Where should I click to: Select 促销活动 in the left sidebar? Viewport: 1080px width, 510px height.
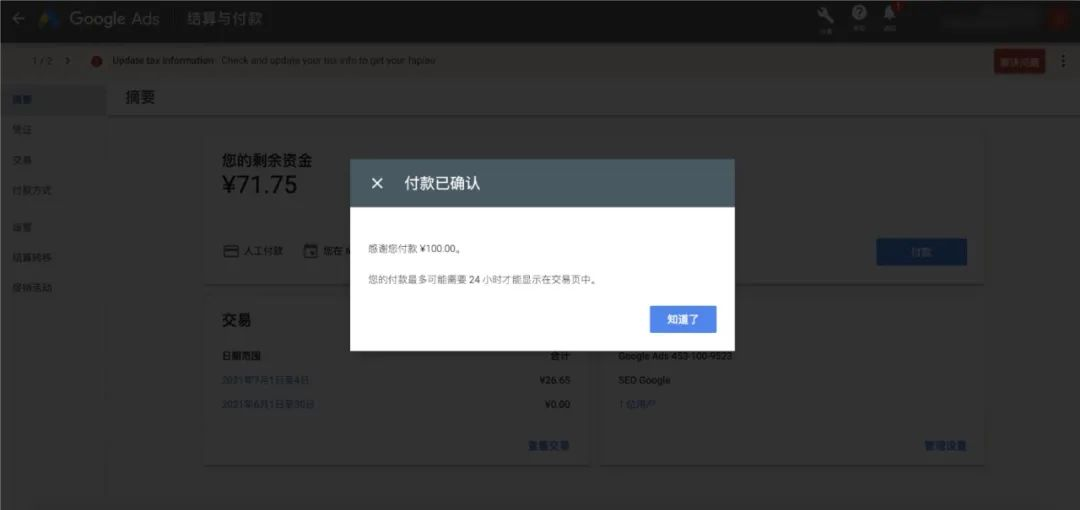click(32, 288)
